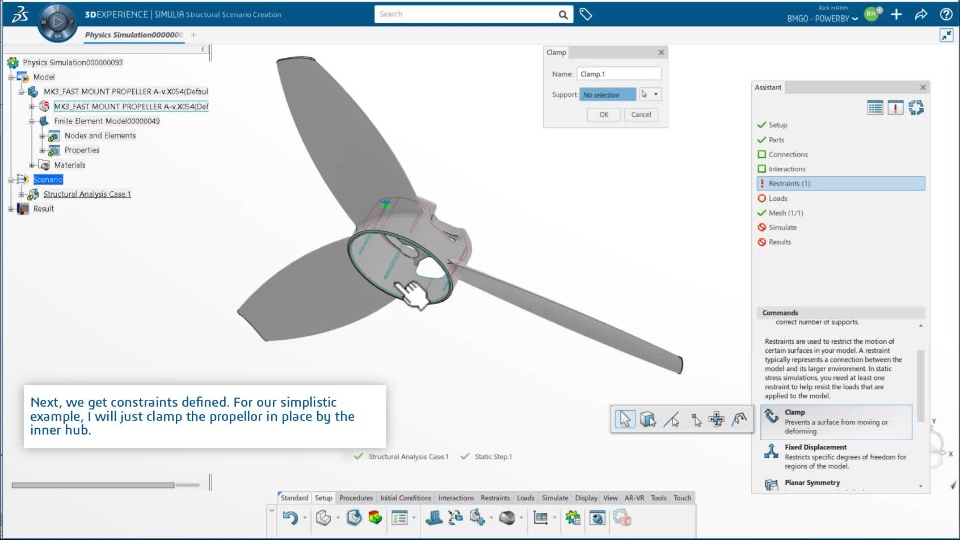Click the Undo icon in the bottom toolbar
Image resolution: width=960 pixels, height=540 pixels.
(x=290, y=518)
